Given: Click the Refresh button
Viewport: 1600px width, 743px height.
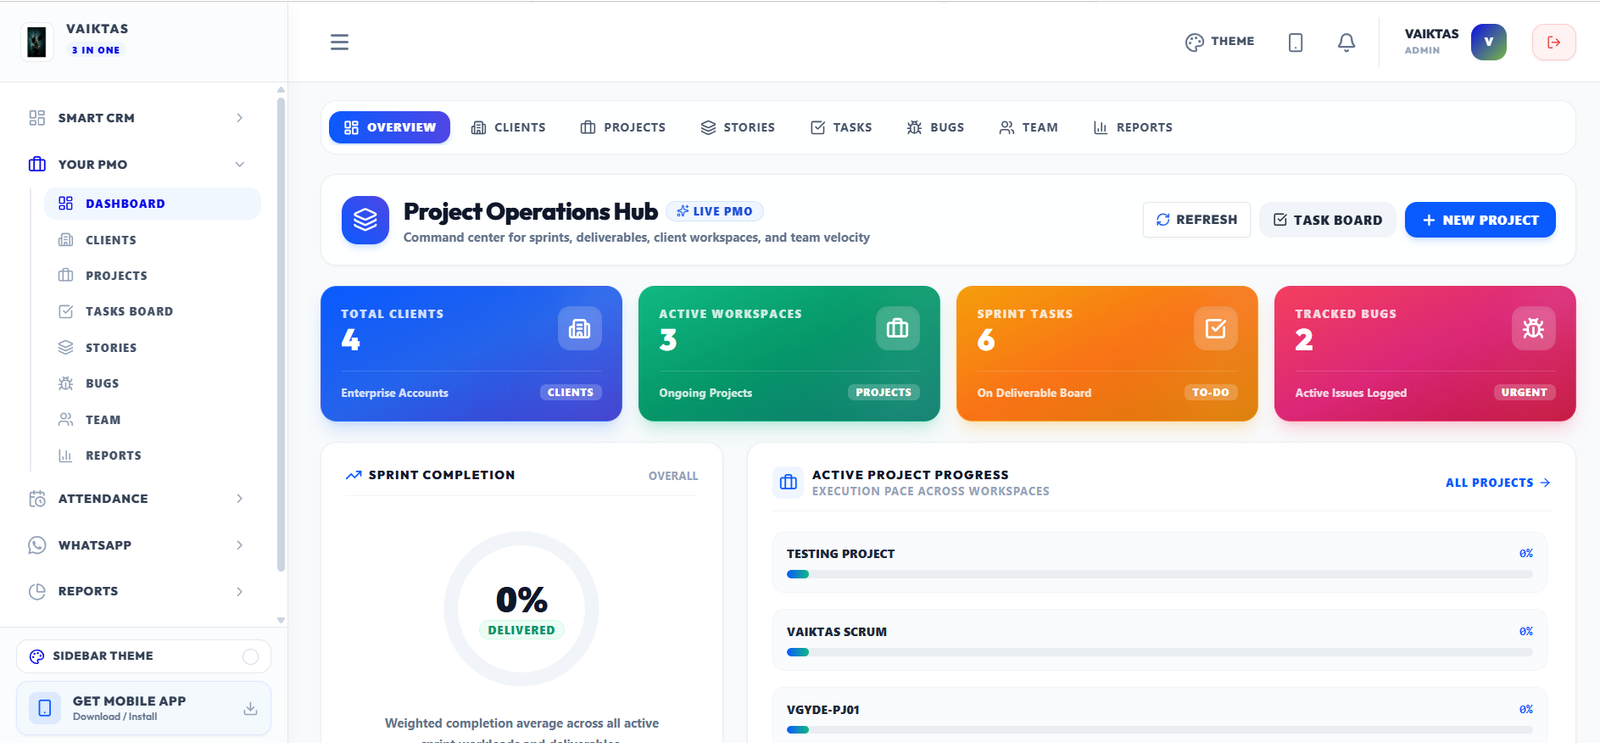Looking at the screenshot, I should click(x=1197, y=220).
